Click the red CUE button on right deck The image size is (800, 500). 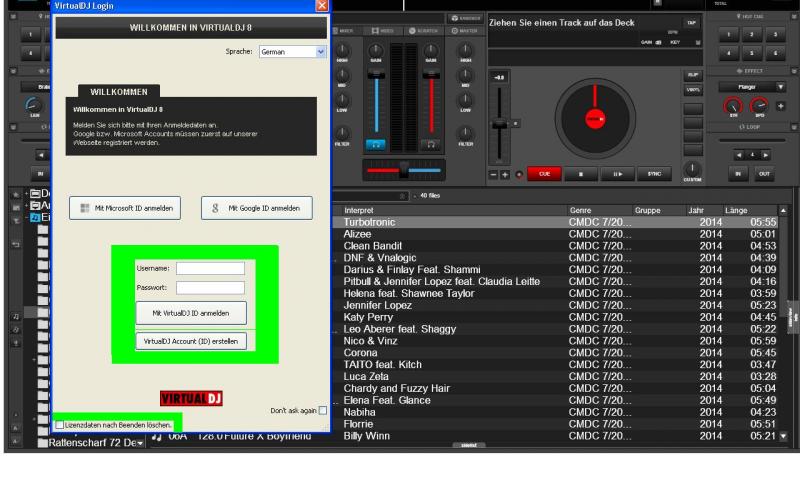point(544,174)
